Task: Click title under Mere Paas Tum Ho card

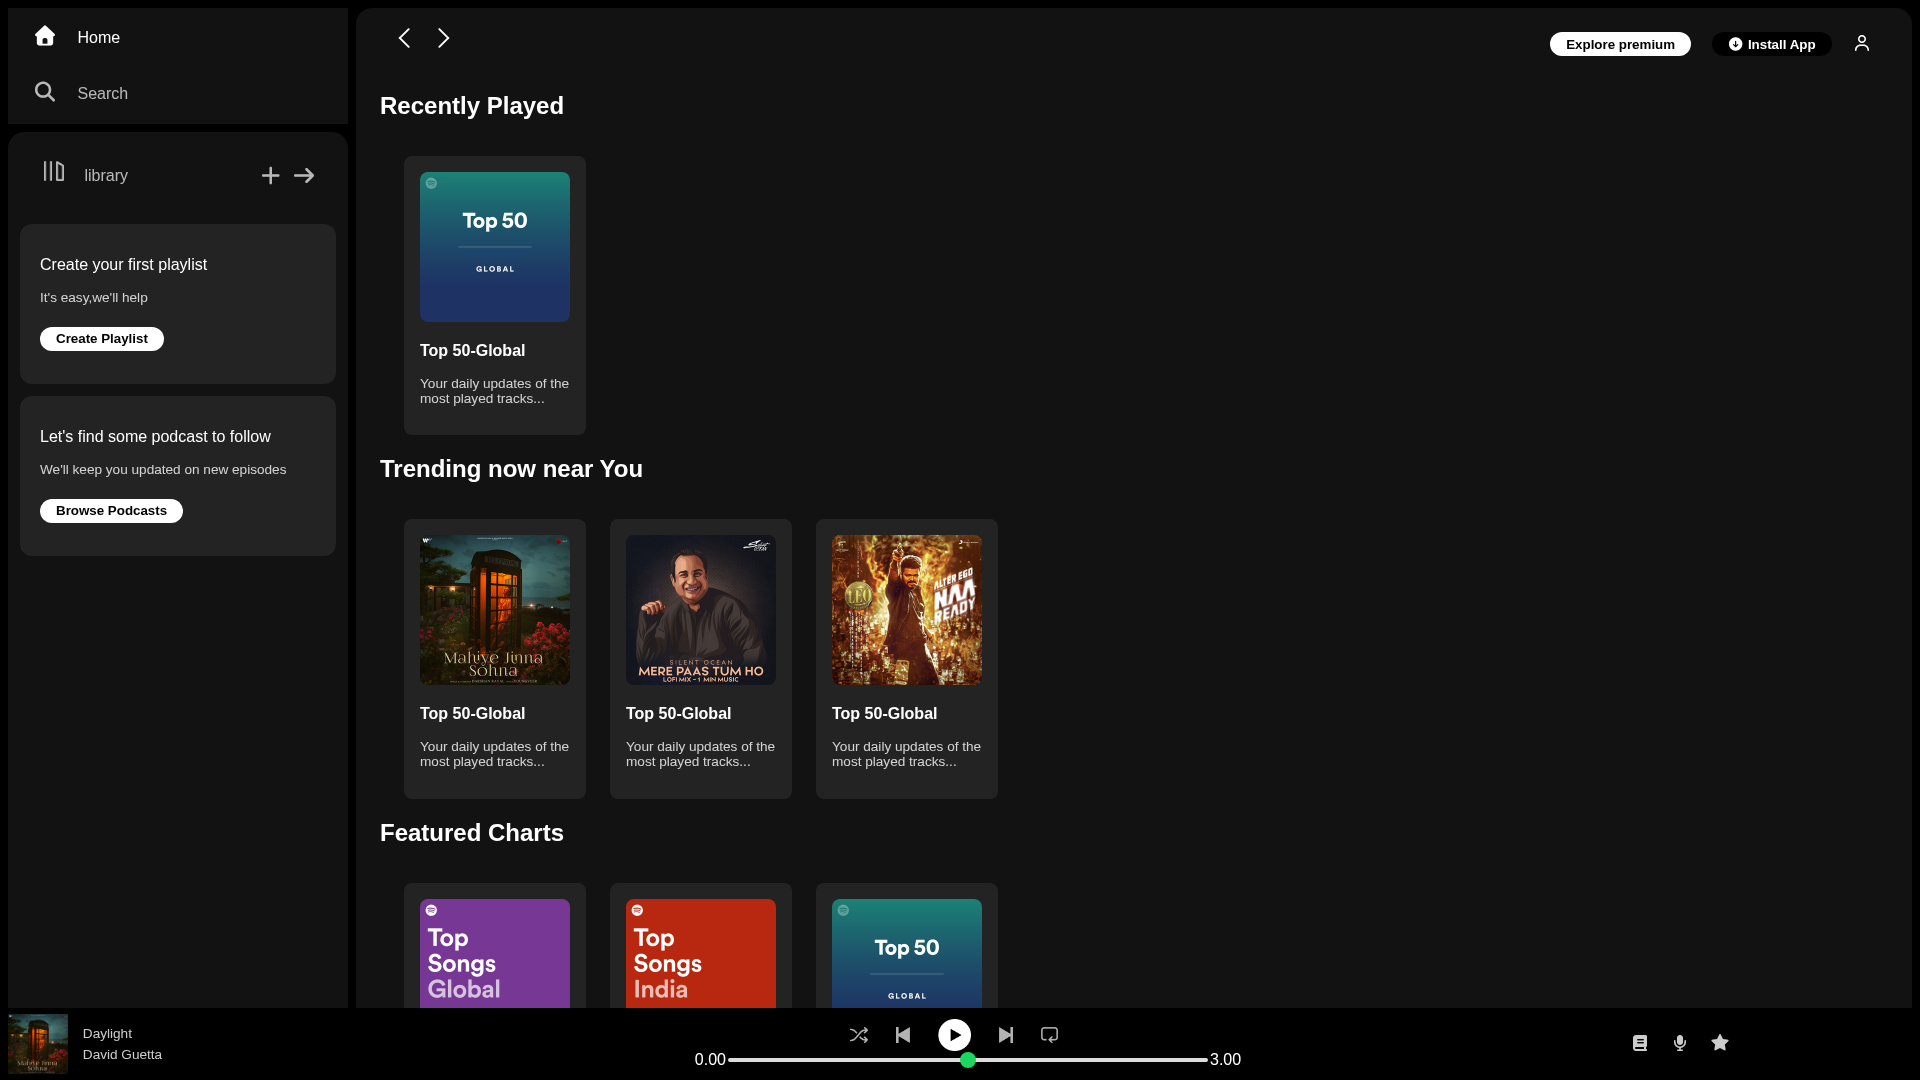Action: 678,714
